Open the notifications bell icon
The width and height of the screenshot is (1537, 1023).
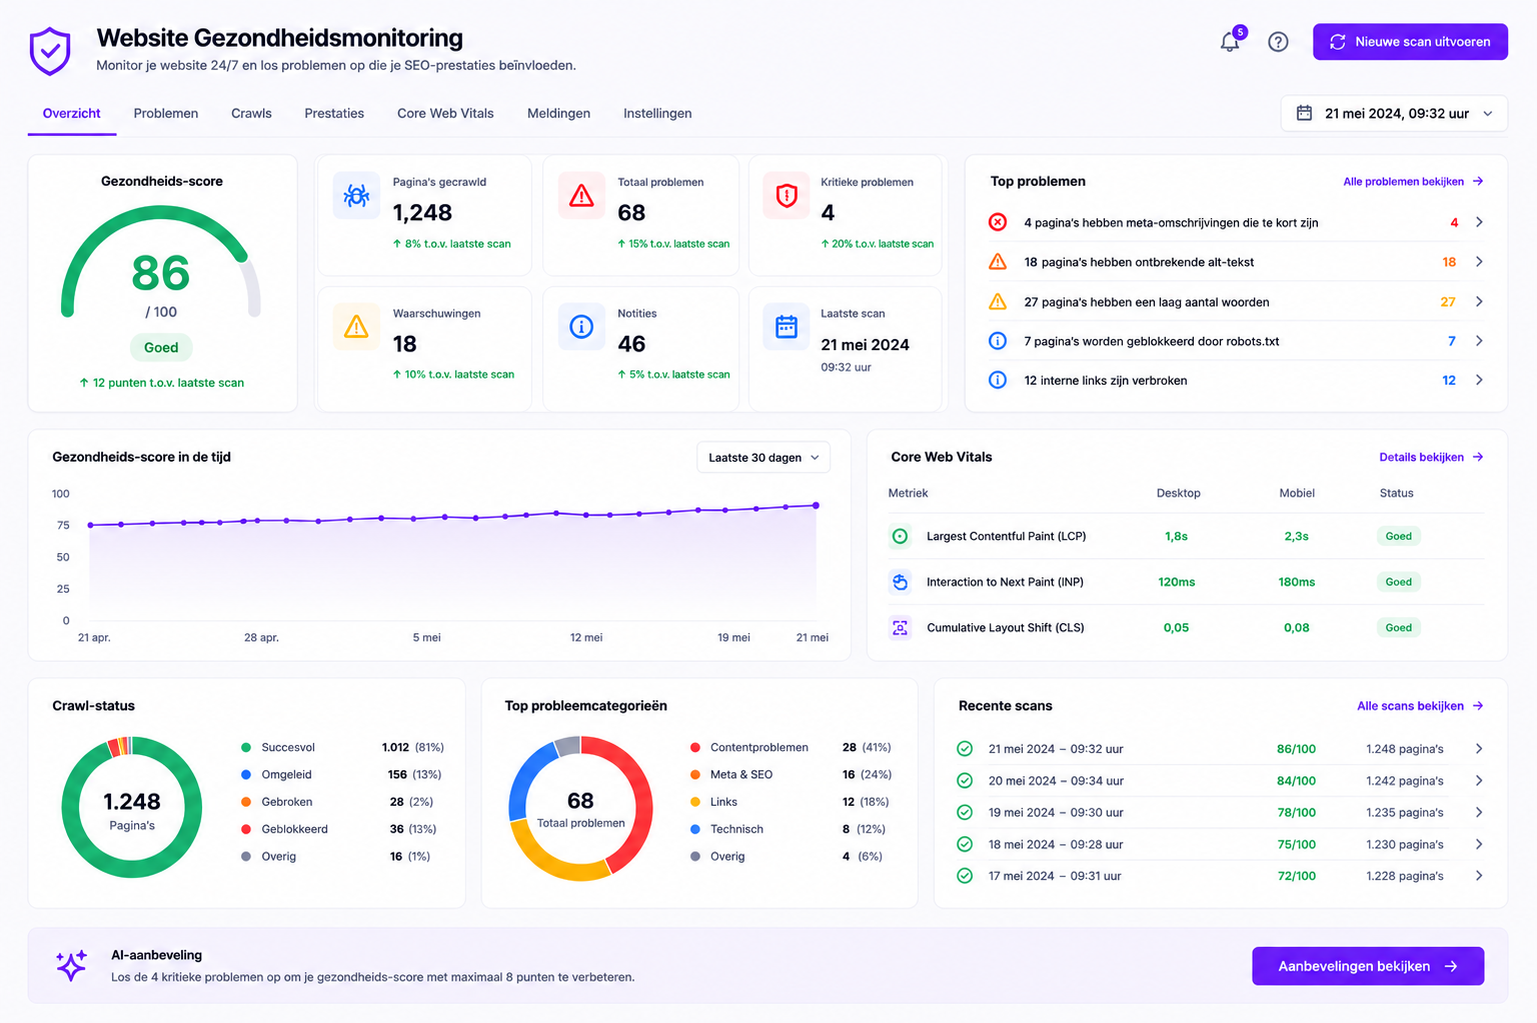pyautogui.click(x=1229, y=42)
